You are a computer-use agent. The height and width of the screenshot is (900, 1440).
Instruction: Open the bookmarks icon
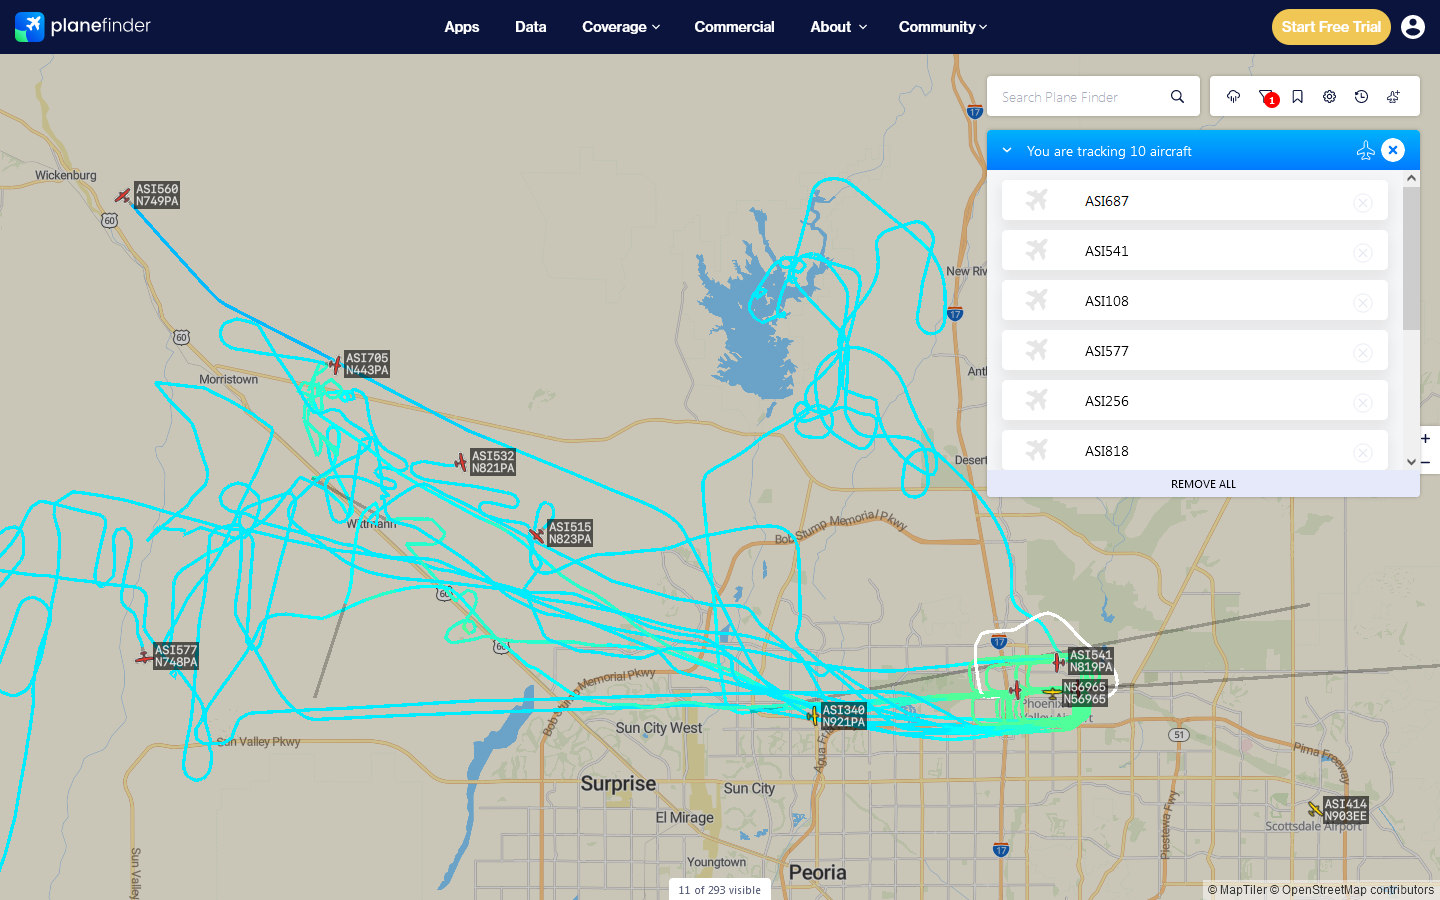click(x=1297, y=97)
